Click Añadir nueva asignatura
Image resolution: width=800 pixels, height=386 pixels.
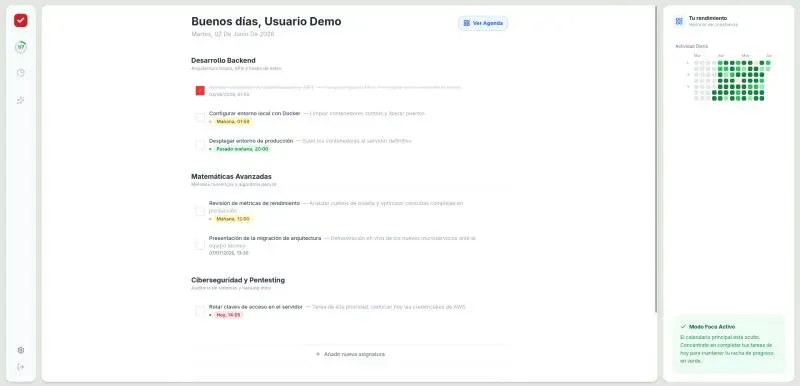click(350, 354)
